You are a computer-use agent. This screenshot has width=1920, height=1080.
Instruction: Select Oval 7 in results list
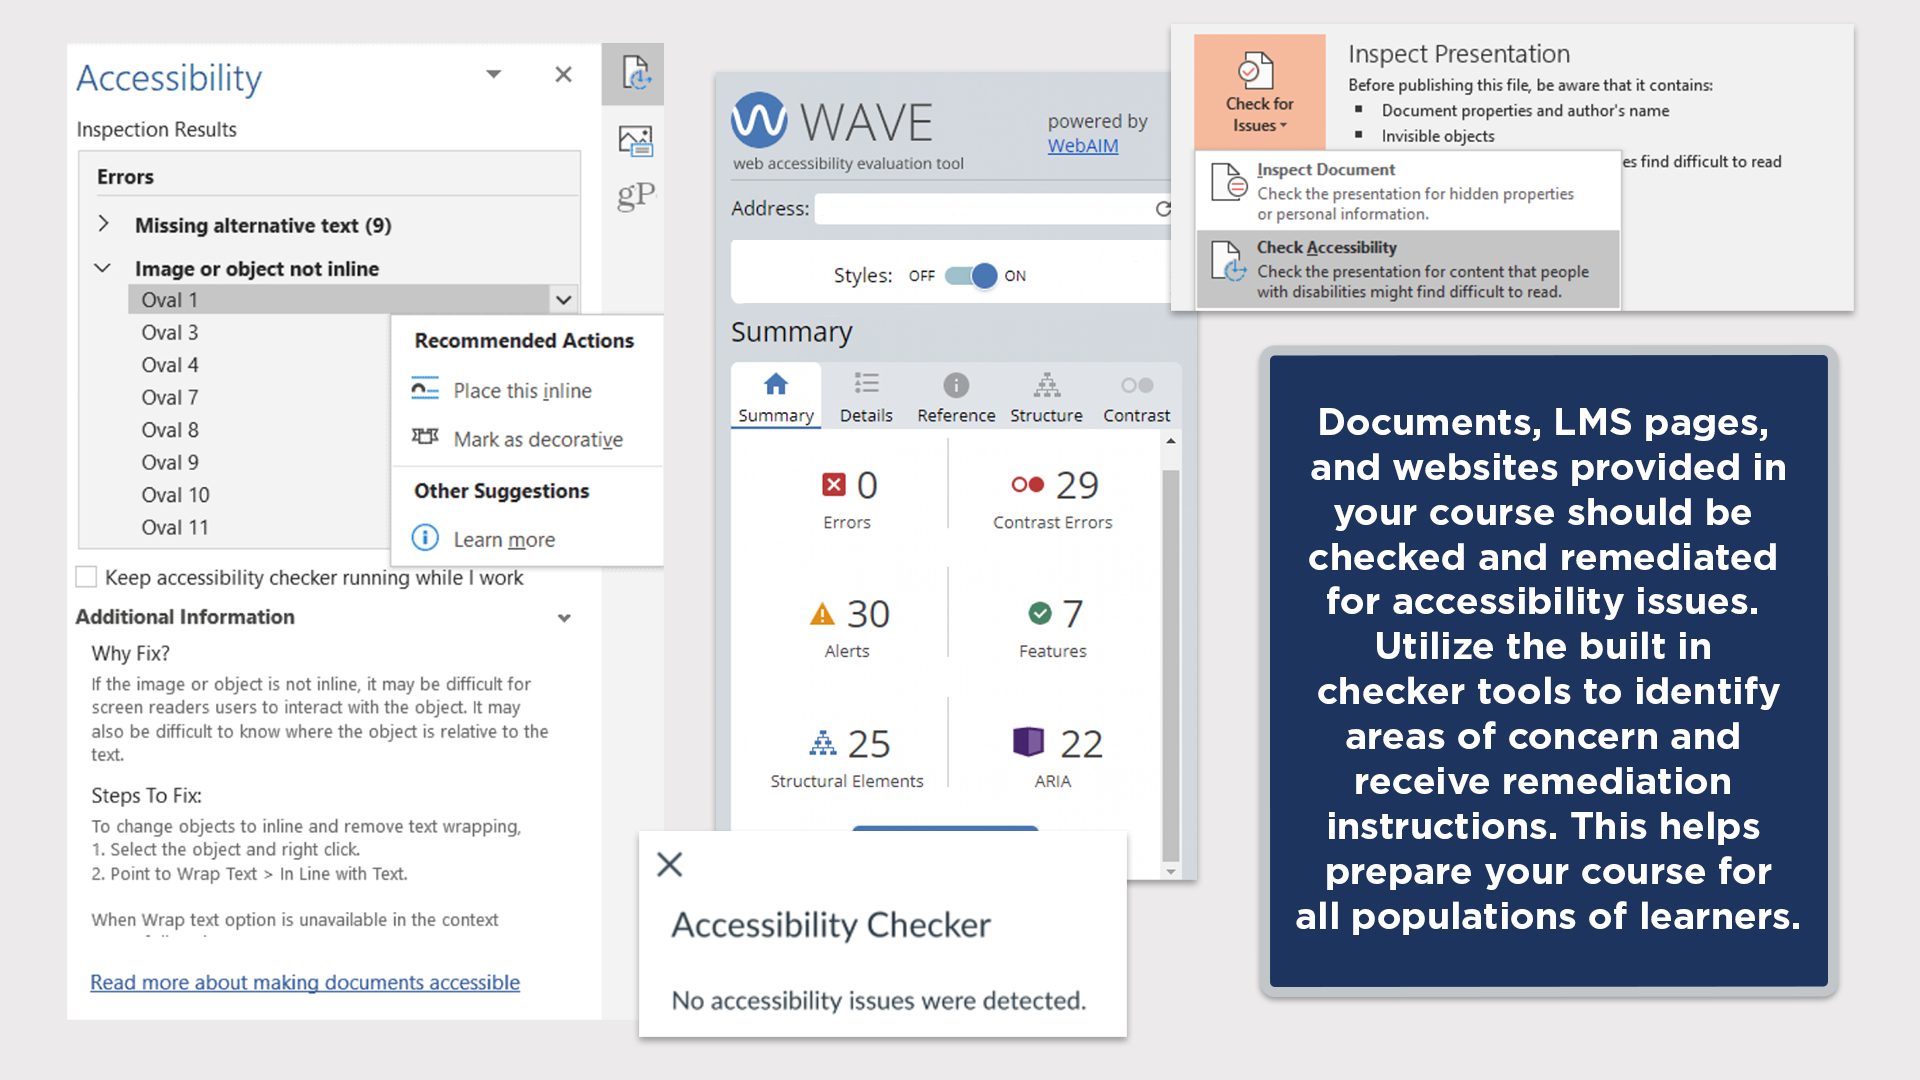click(170, 397)
